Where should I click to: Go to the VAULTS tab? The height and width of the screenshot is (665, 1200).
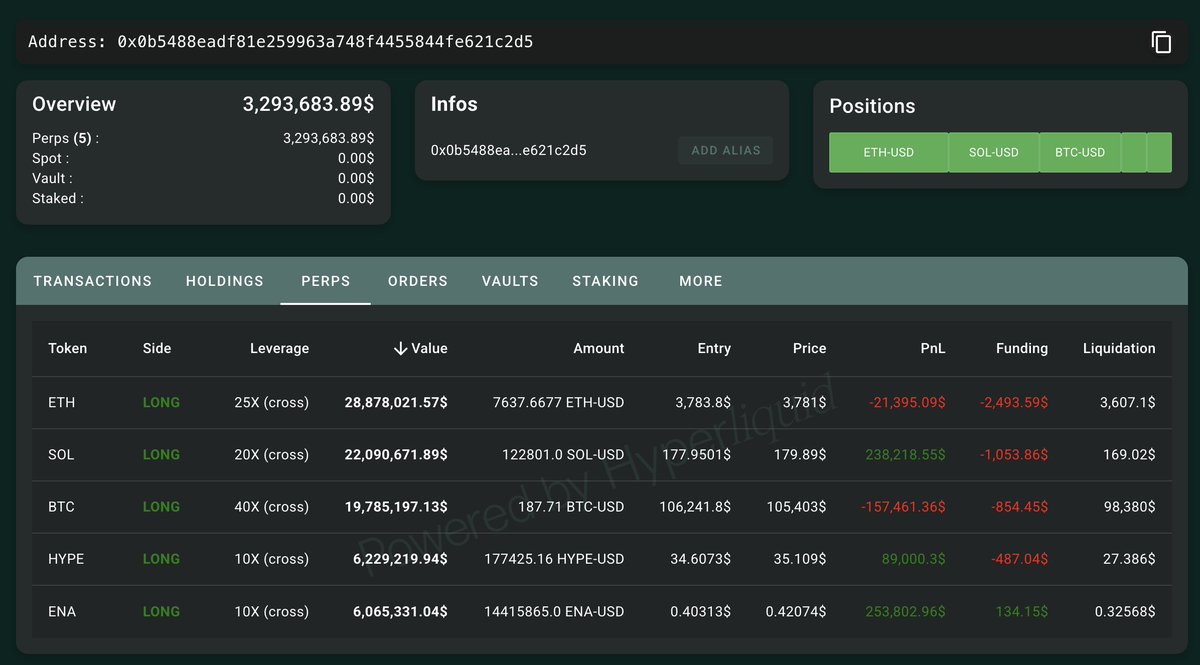pyautogui.click(x=510, y=281)
